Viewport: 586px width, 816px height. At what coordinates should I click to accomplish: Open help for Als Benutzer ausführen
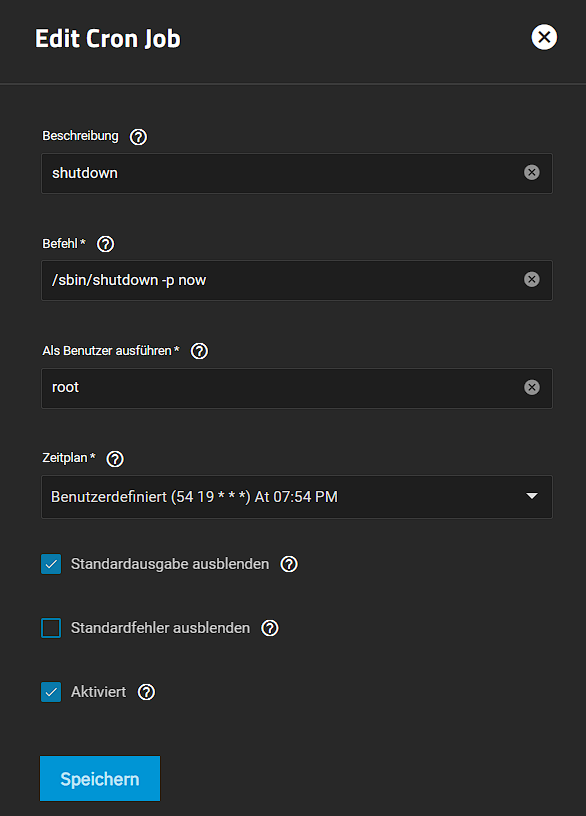click(x=199, y=351)
